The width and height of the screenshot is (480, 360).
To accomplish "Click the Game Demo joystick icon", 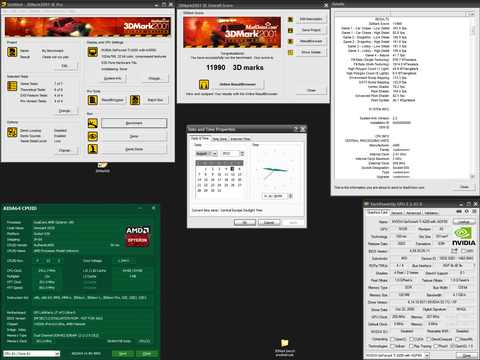I will click(x=93, y=149).
